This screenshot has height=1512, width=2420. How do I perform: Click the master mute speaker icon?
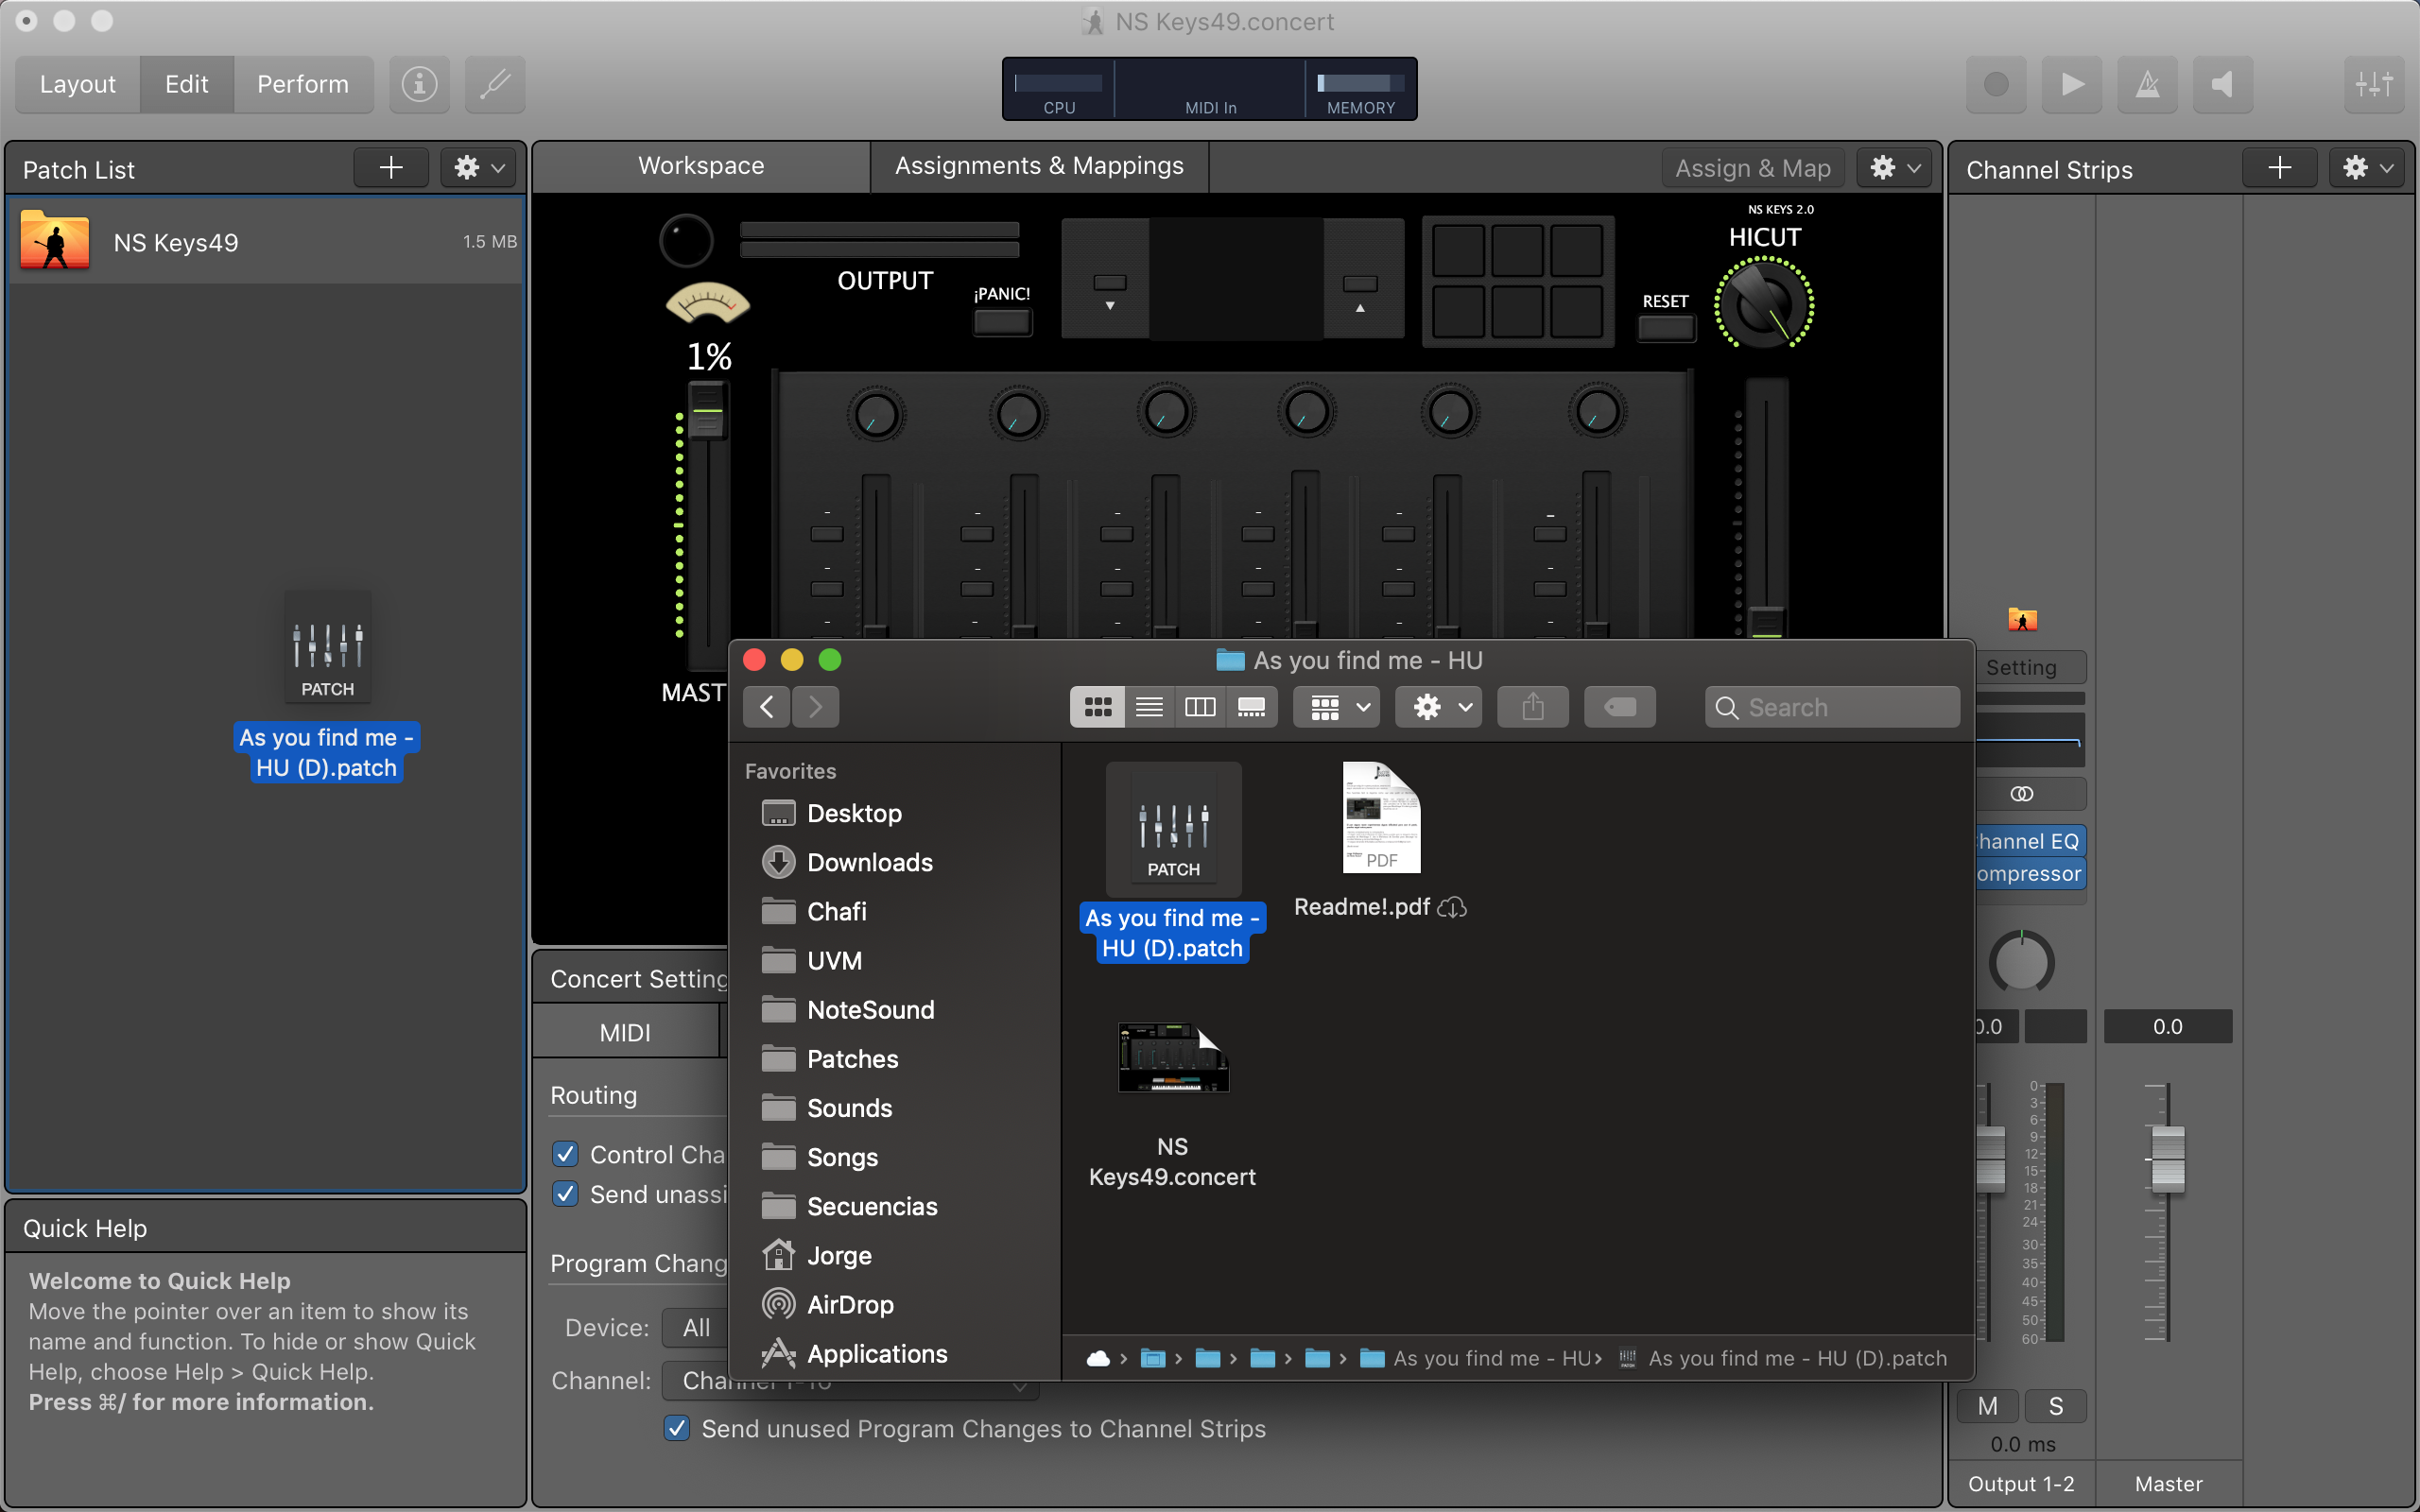[2222, 84]
